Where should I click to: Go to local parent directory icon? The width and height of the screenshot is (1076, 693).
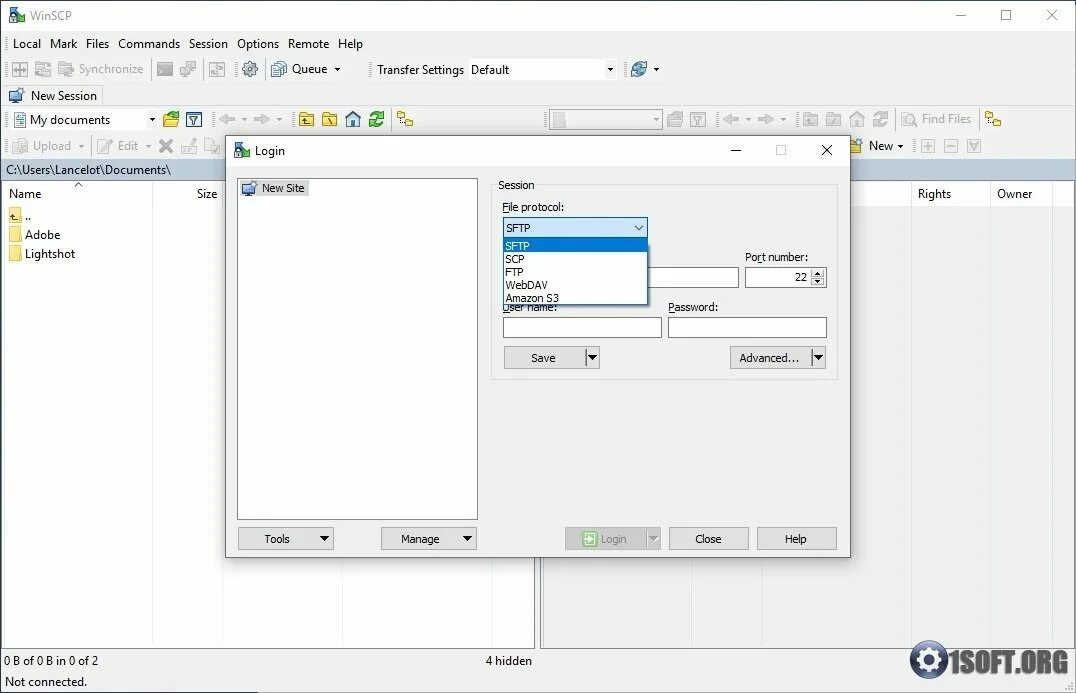(x=306, y=119)
